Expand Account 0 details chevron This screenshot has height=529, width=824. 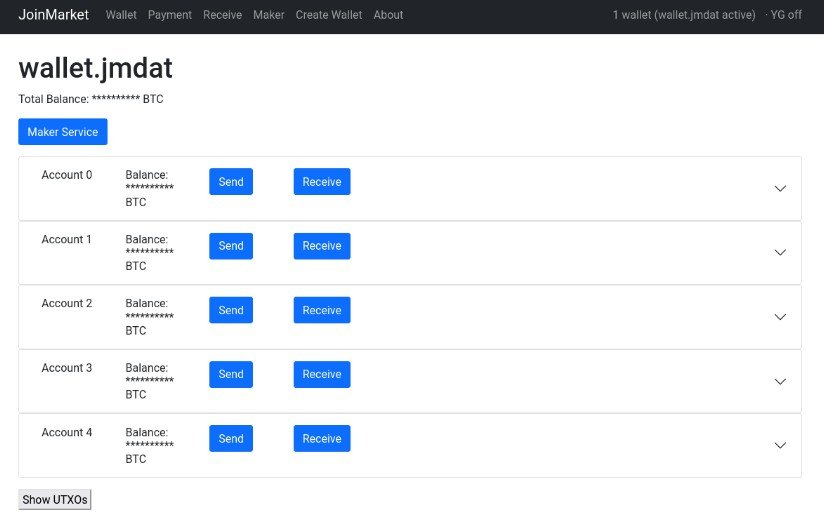(x=780, y=188)
